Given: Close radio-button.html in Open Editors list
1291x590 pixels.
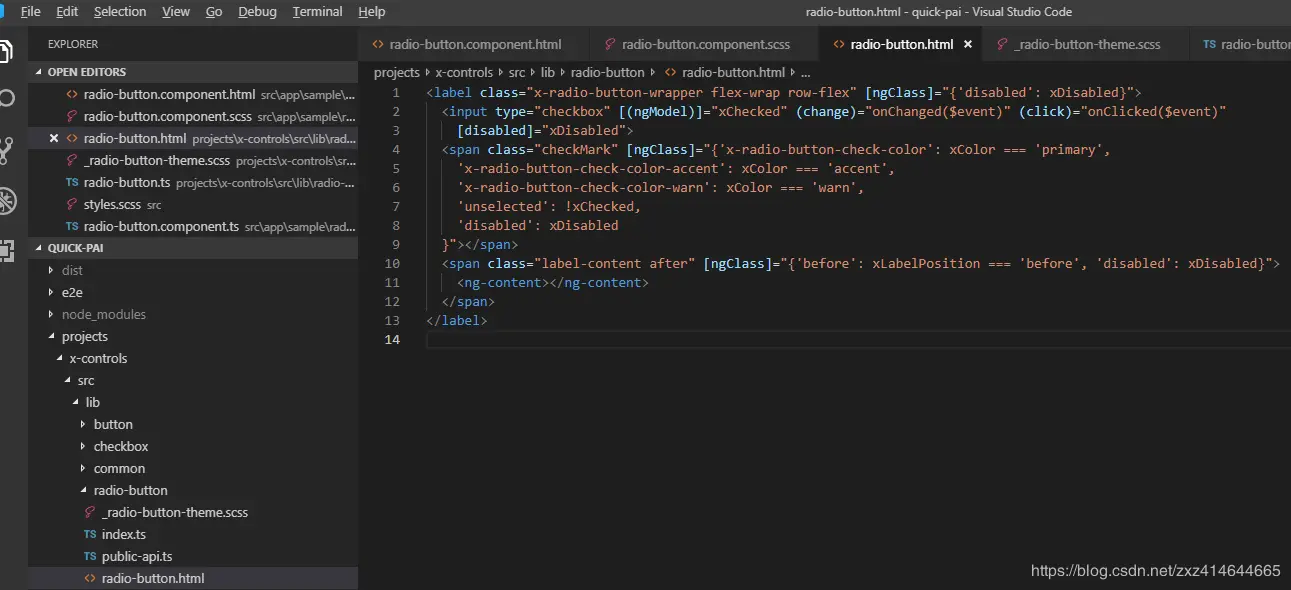Looking at the screenshot, I should coord(54,139).
